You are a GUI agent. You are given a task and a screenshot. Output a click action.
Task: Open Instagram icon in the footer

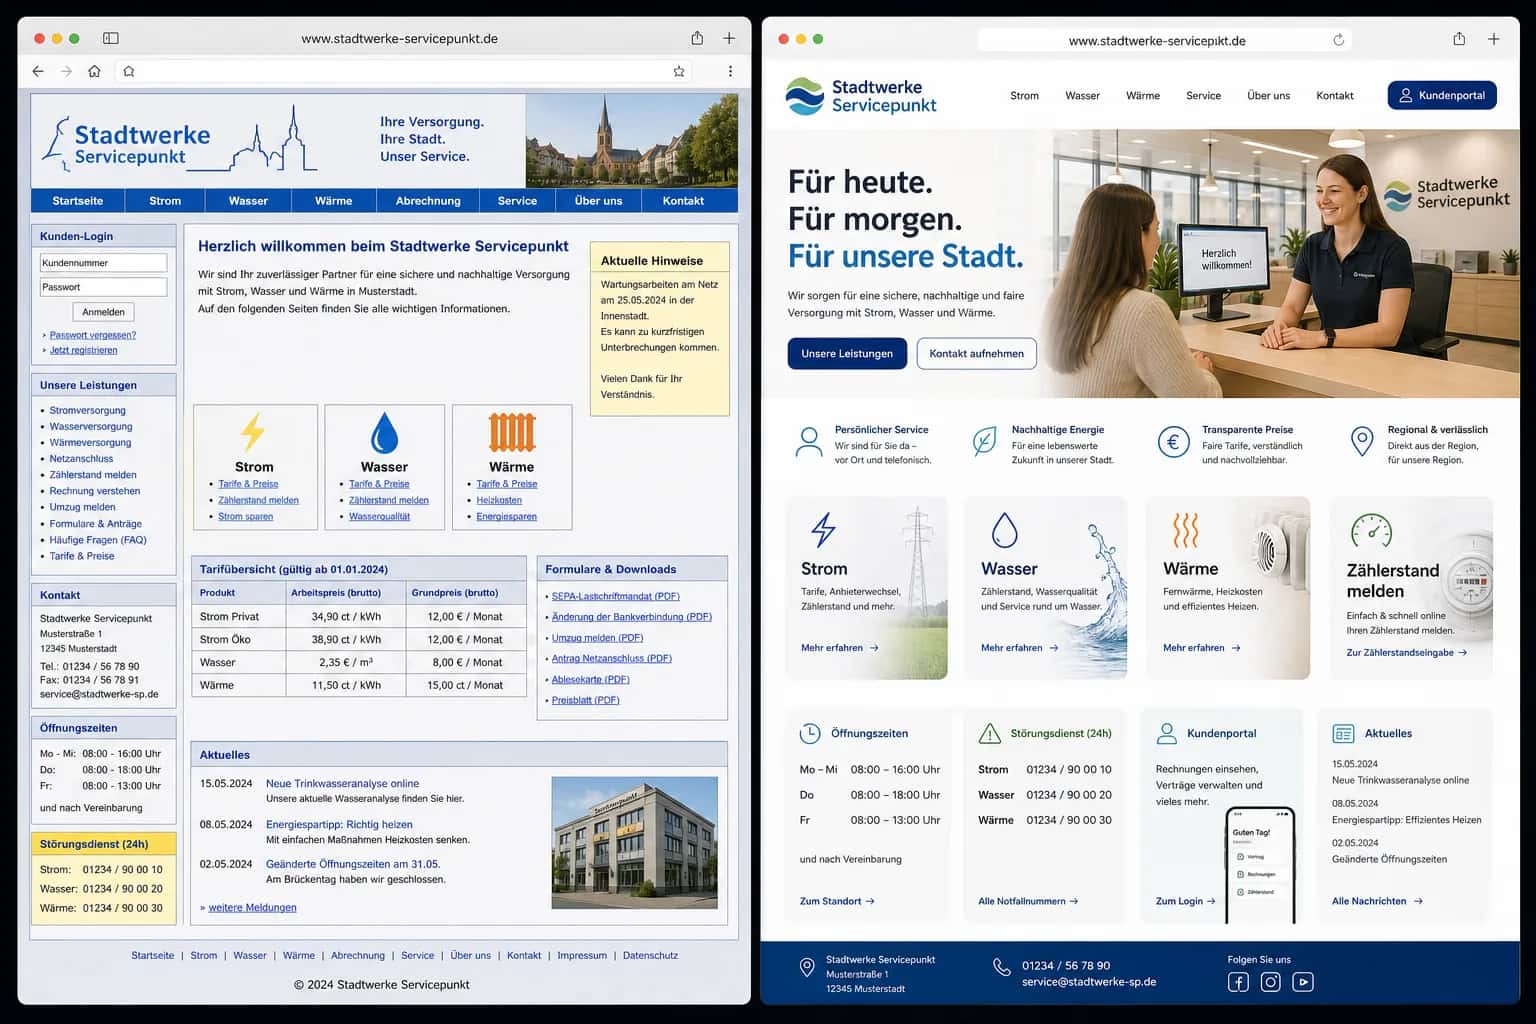click(x=1270, y=982)
